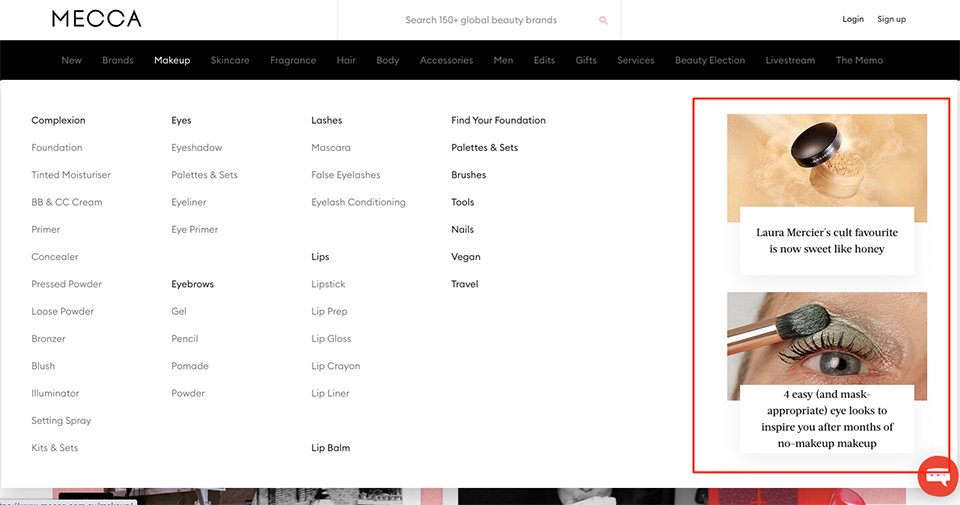Open the Beauty Election menu item

tap(710, 60)
